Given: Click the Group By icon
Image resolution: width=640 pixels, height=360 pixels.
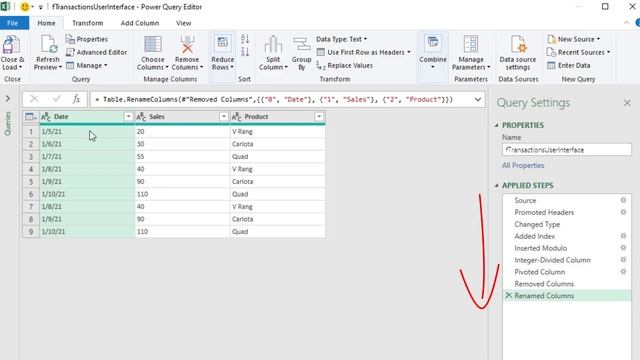Looking at the screenshot, I should coord(302,44).
